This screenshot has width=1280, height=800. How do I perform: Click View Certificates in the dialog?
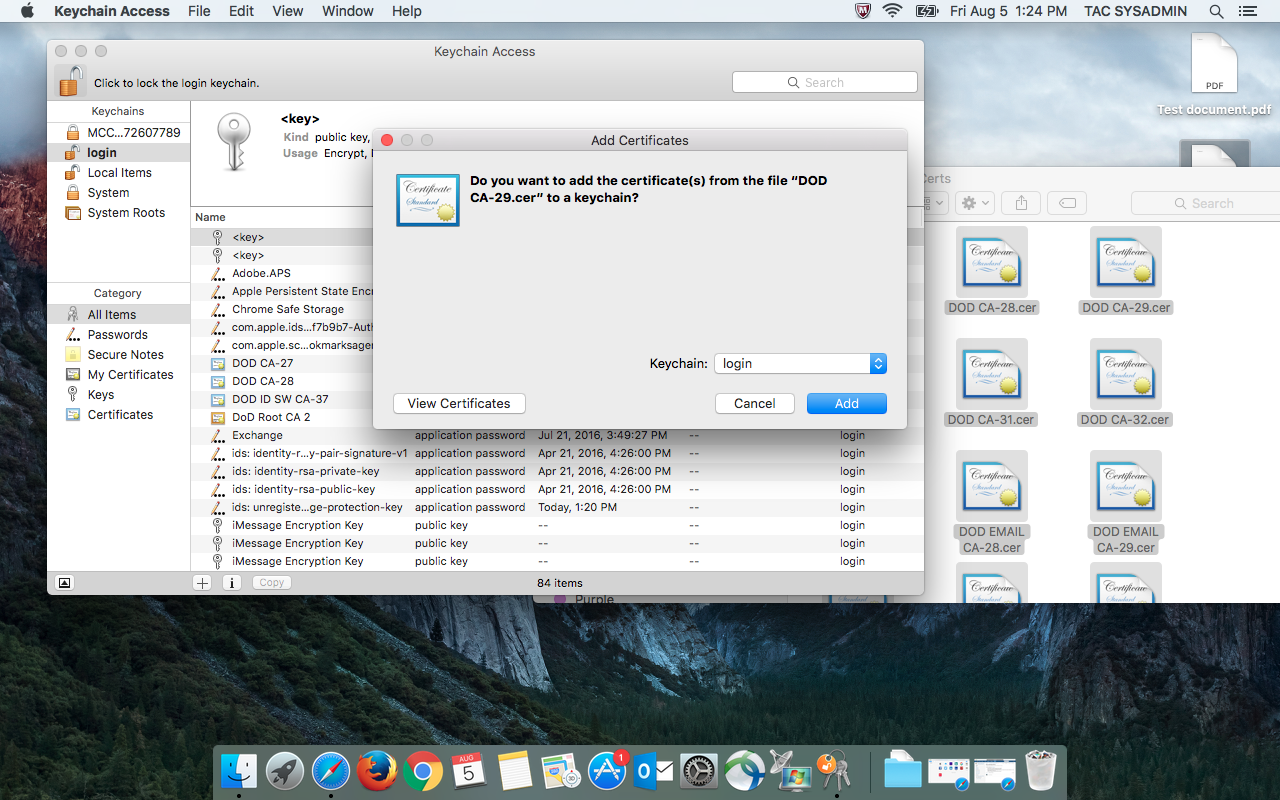tap(459, 403)
